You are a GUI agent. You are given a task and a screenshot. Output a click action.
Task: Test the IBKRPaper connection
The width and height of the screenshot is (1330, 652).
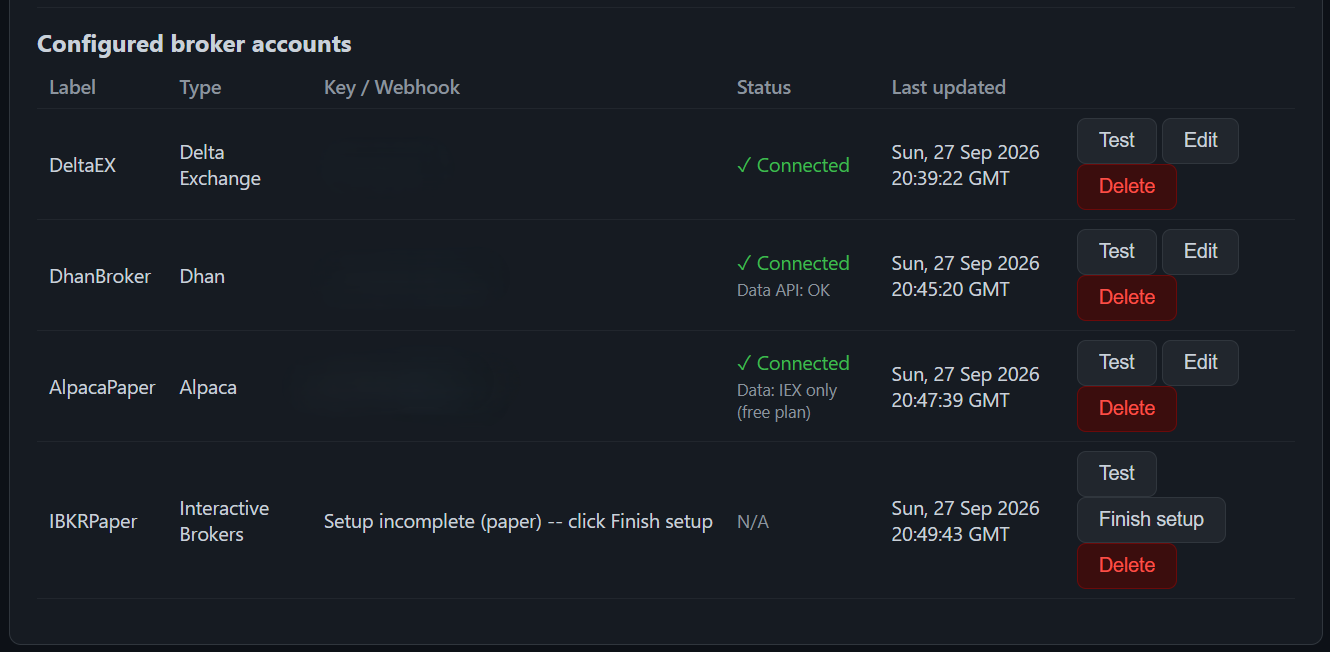point(1116,474)
